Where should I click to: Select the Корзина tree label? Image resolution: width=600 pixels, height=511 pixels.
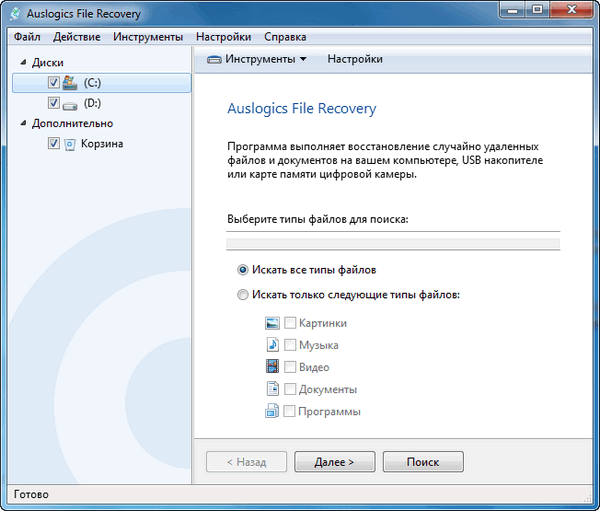coord(102,144)
